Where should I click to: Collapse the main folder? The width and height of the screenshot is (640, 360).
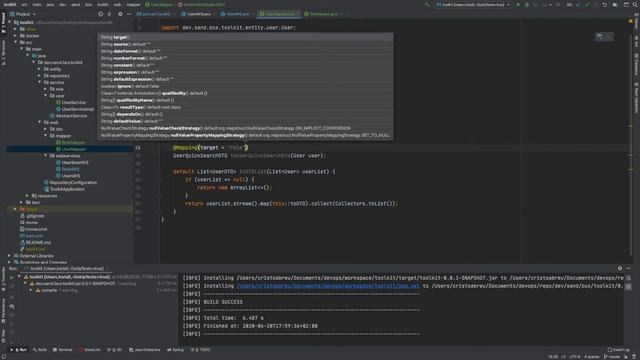pyautogui.click(x=22, y=49)
